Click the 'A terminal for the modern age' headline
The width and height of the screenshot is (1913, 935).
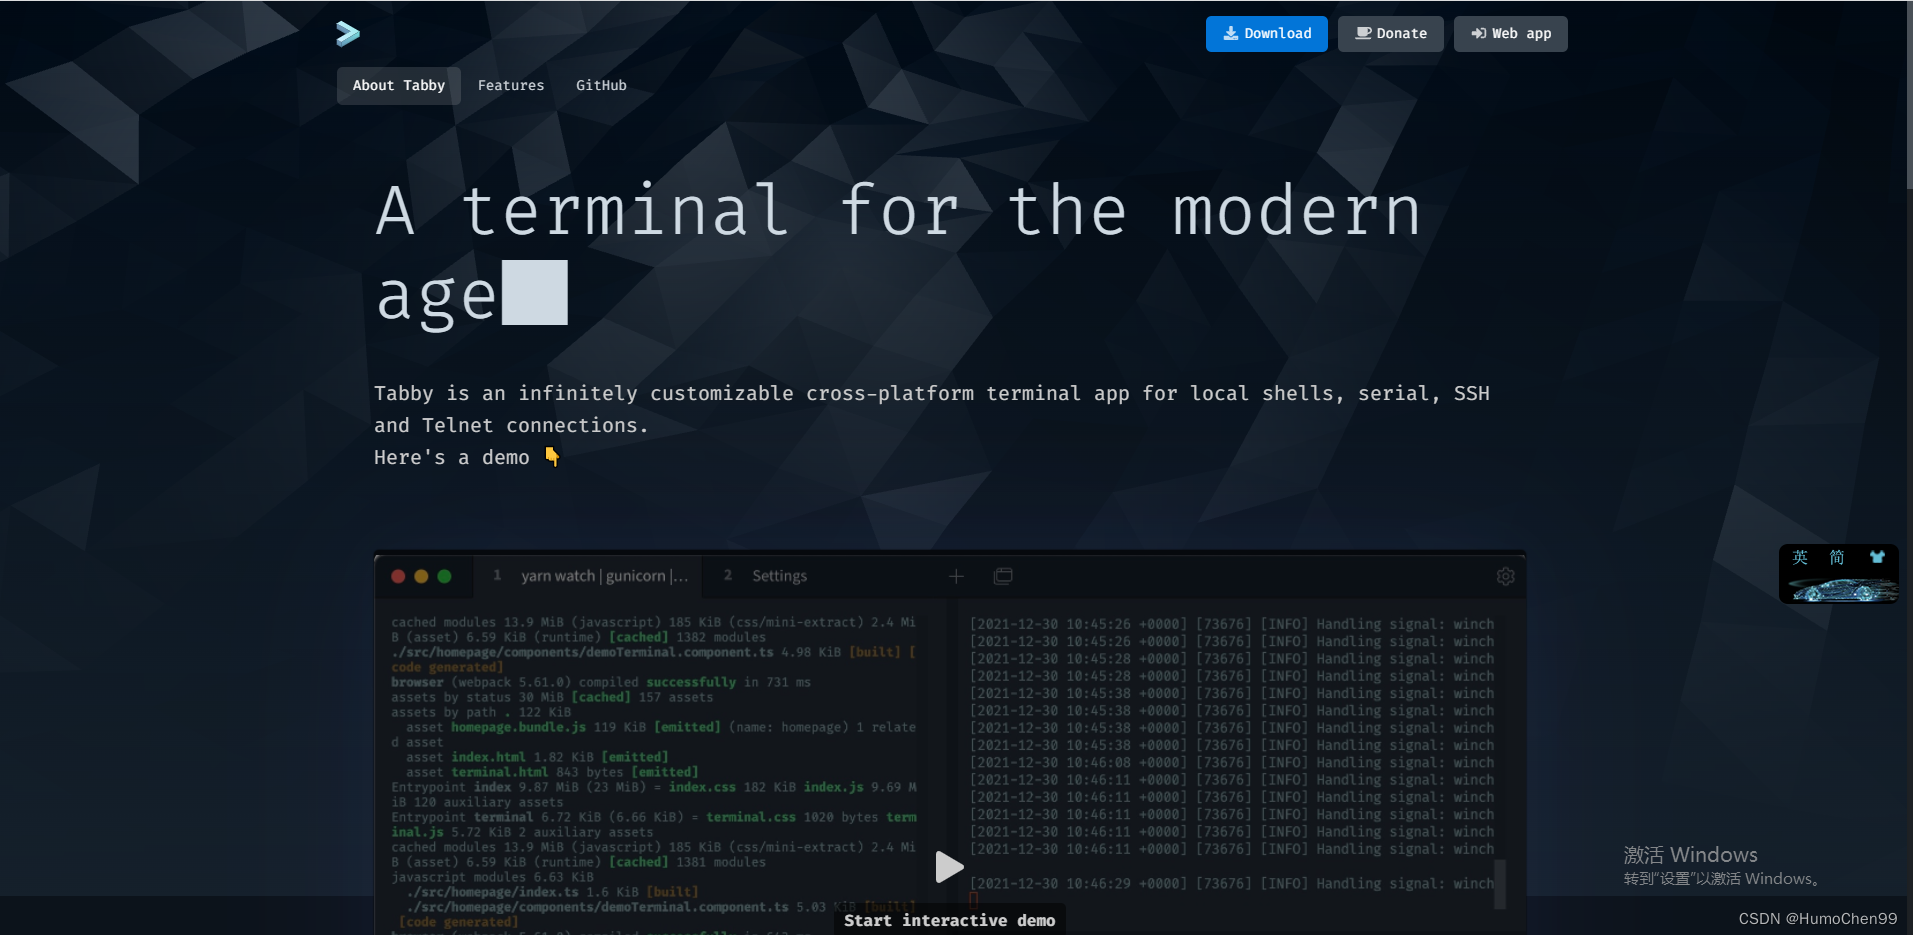click(x=897, y=253)
